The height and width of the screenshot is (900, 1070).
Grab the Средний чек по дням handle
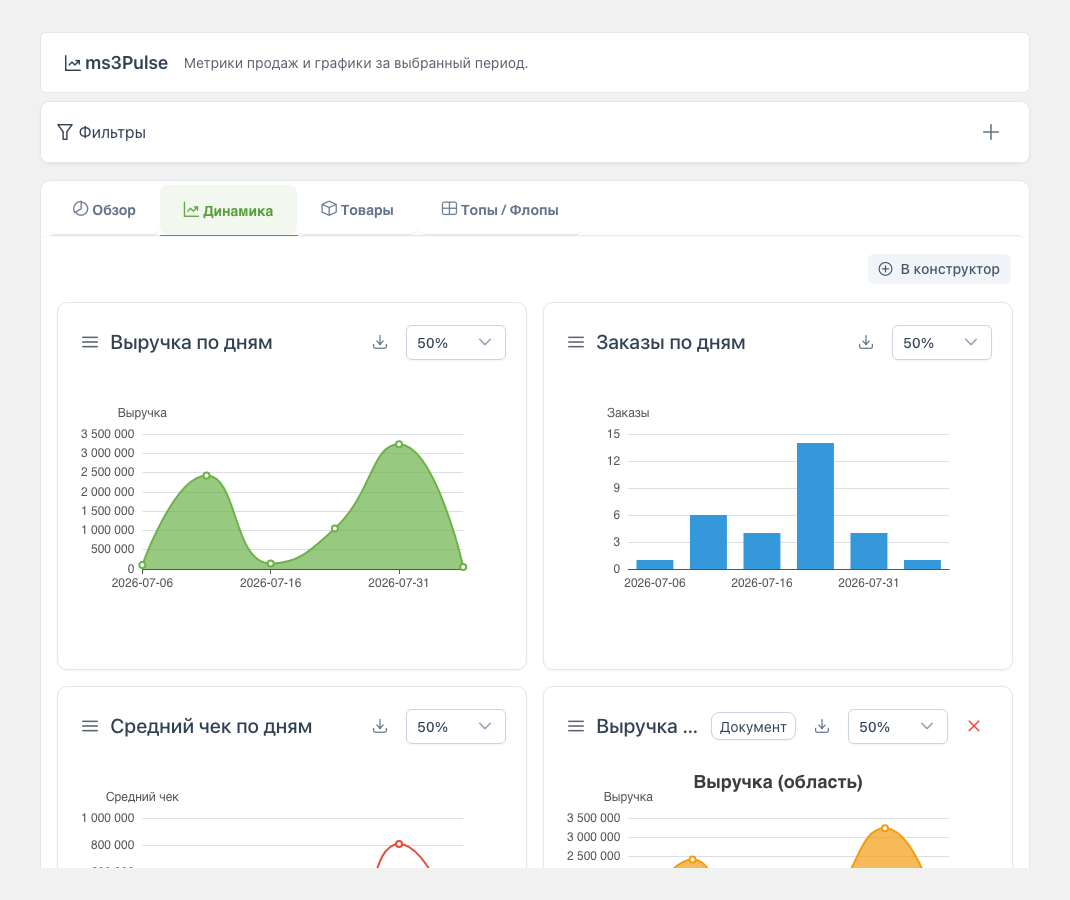click(x=90, y=727)
